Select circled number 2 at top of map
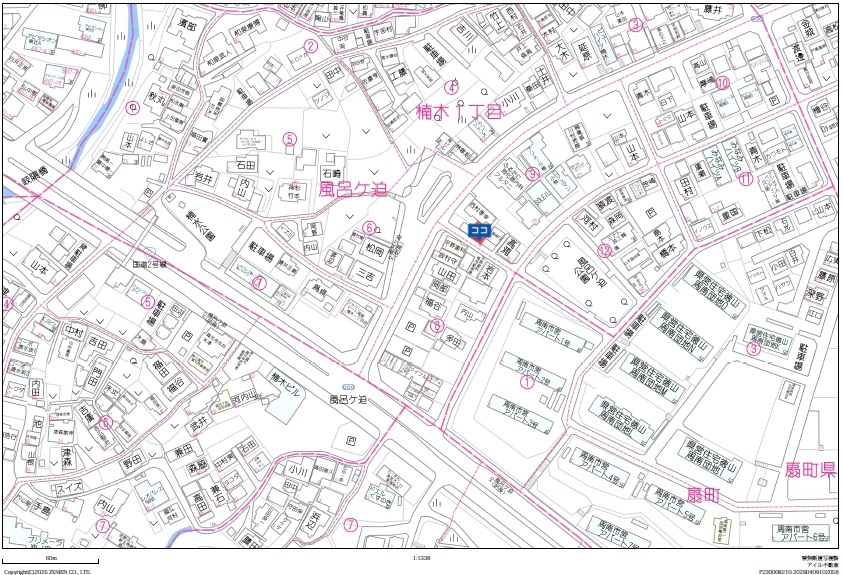 (x=311, y=46)
